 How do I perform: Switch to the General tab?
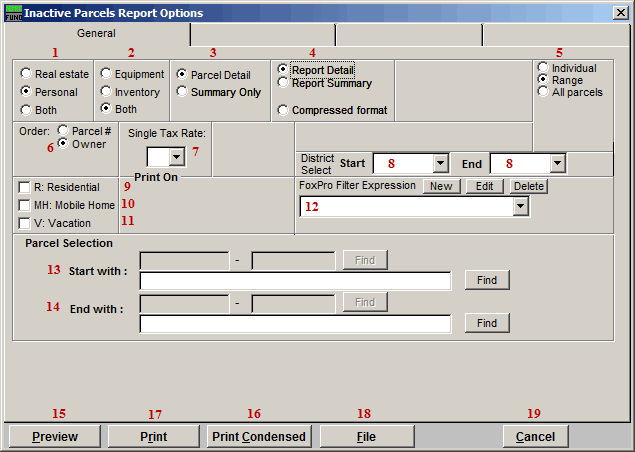coord(96,34)
